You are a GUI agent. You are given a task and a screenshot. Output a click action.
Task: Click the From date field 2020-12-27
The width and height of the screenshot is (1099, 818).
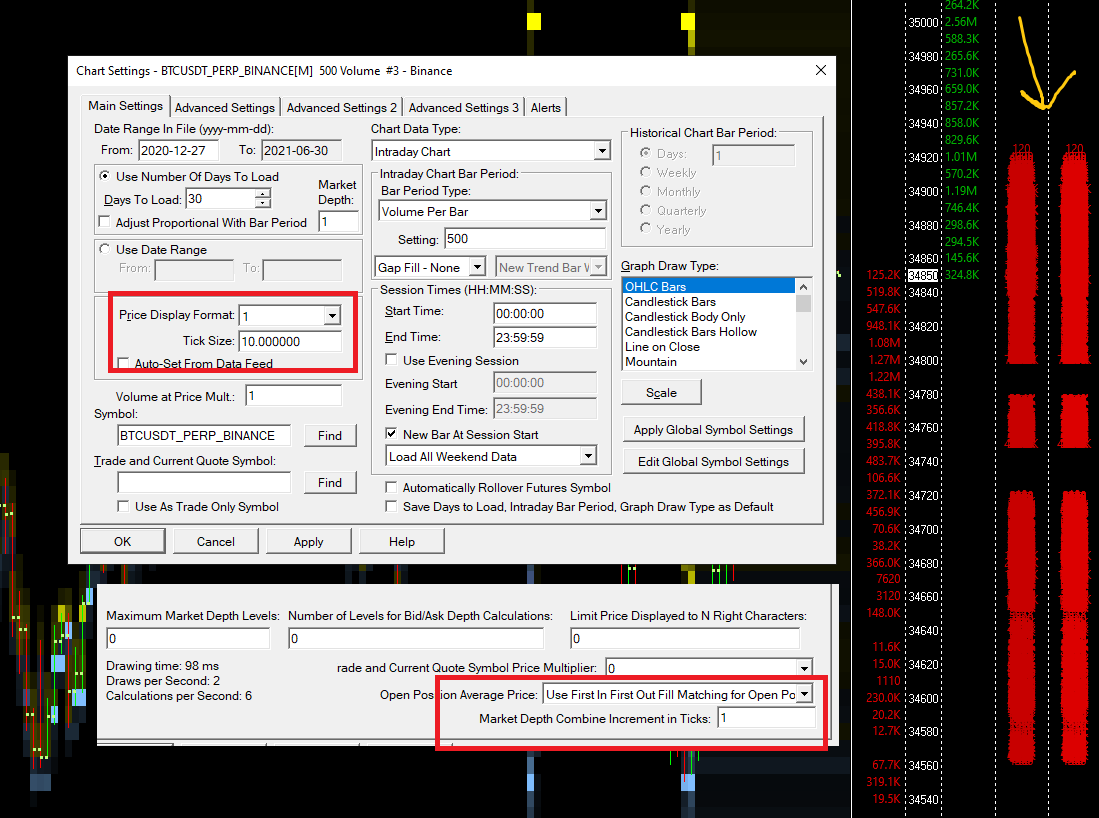click(x=179, y=150)
